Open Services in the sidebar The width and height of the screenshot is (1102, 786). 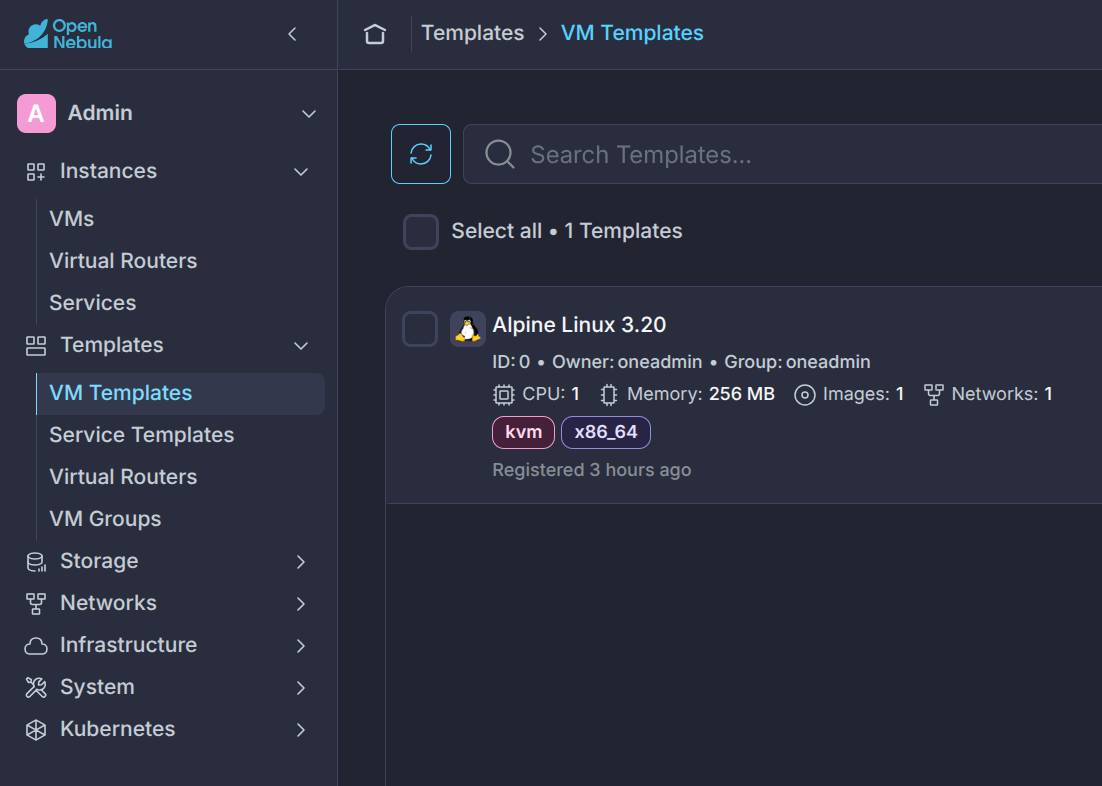[93, 303]
